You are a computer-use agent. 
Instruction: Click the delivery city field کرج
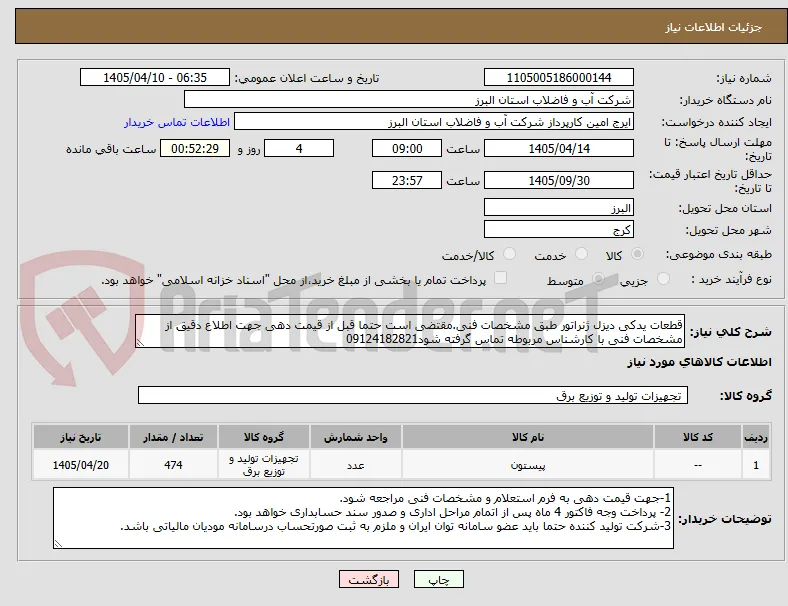coord(558,230)
